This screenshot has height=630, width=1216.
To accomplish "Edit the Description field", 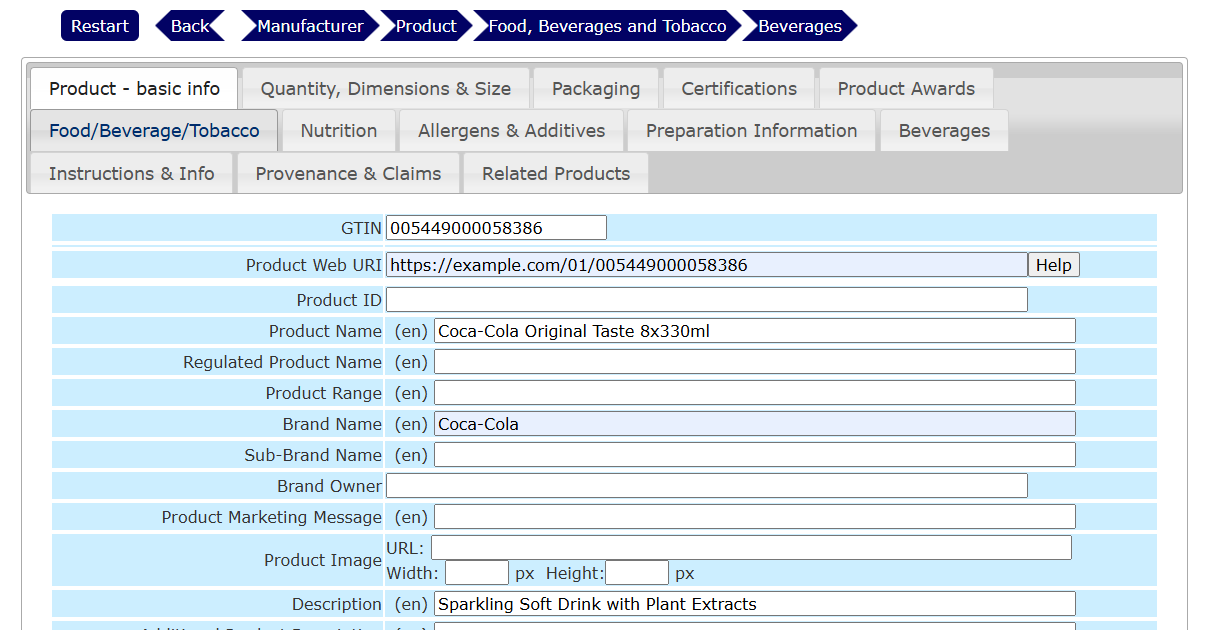I will pyautogui.click(x=755, y=604).
